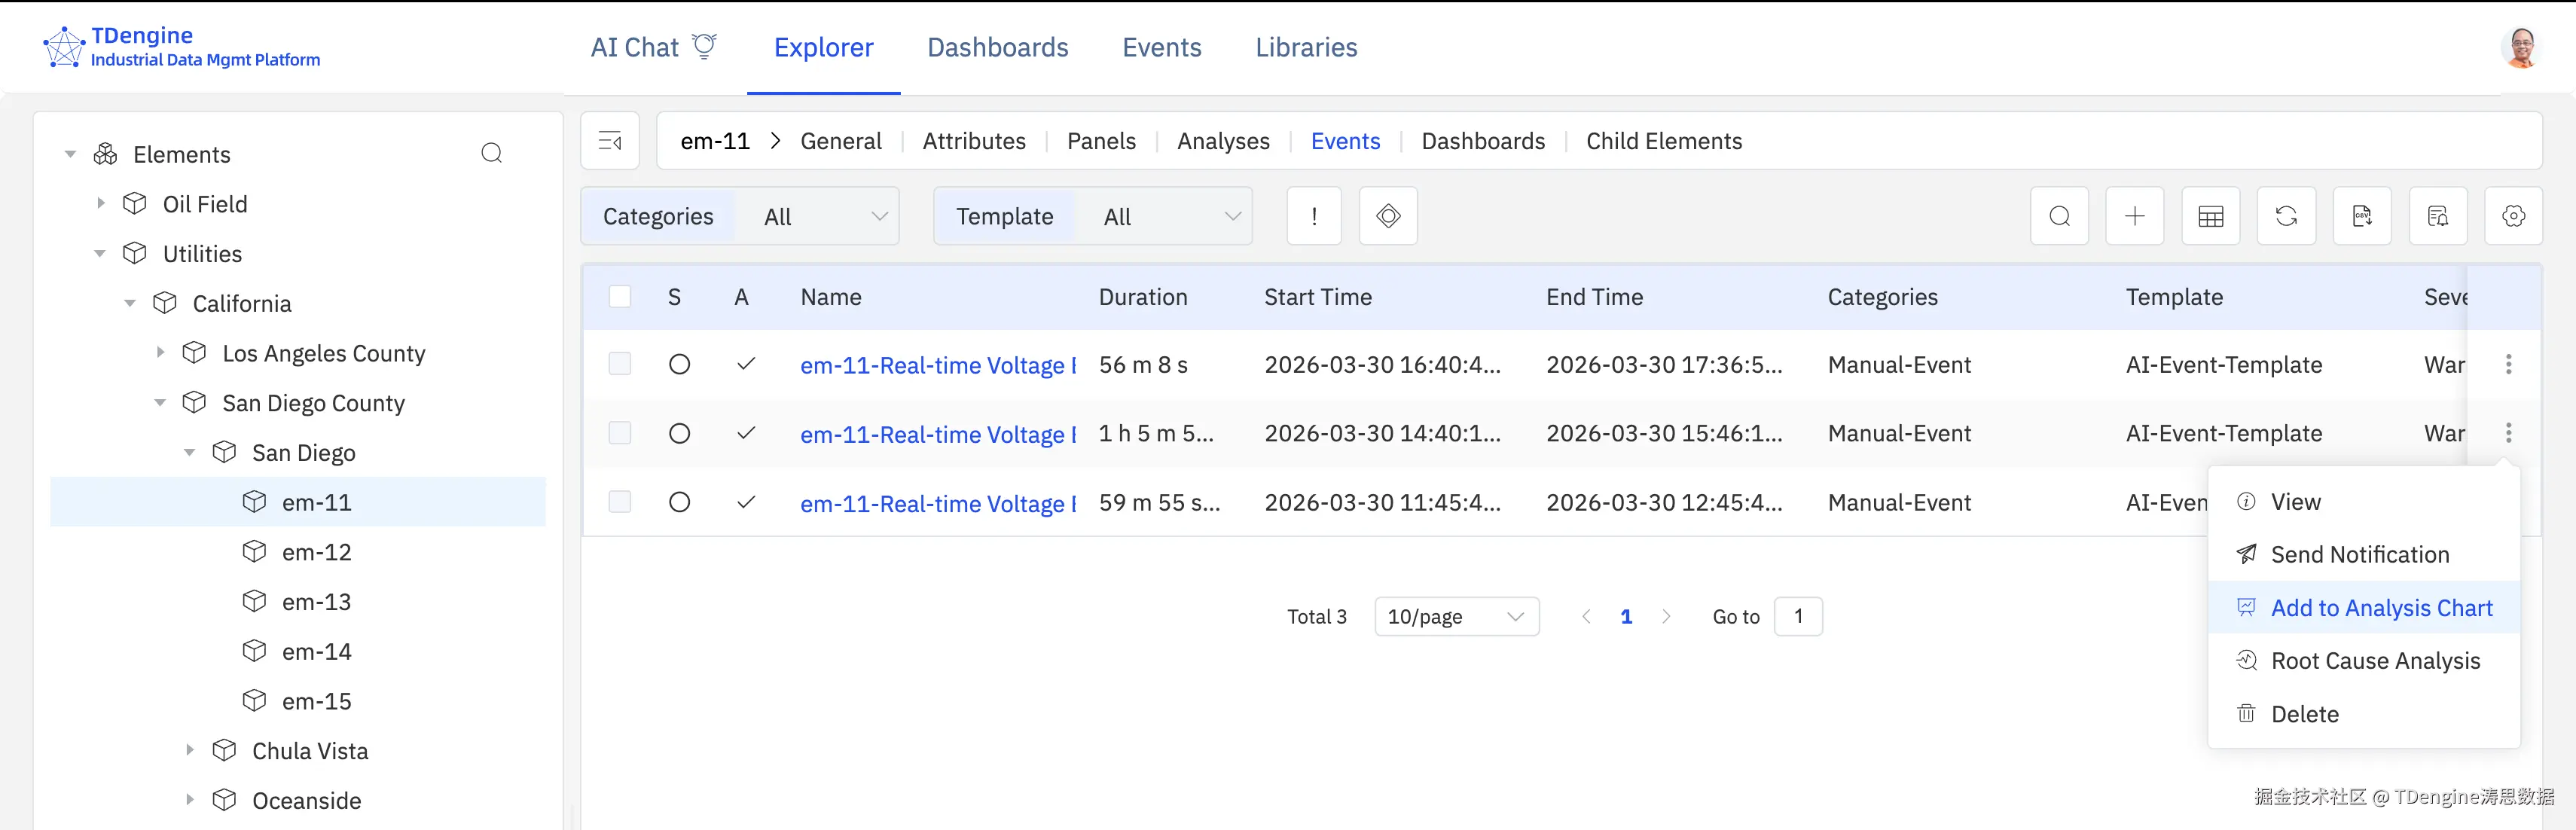2576x830 pixels.
Task: Click the diamond target filter icon
Action: tap(1388, 216)
